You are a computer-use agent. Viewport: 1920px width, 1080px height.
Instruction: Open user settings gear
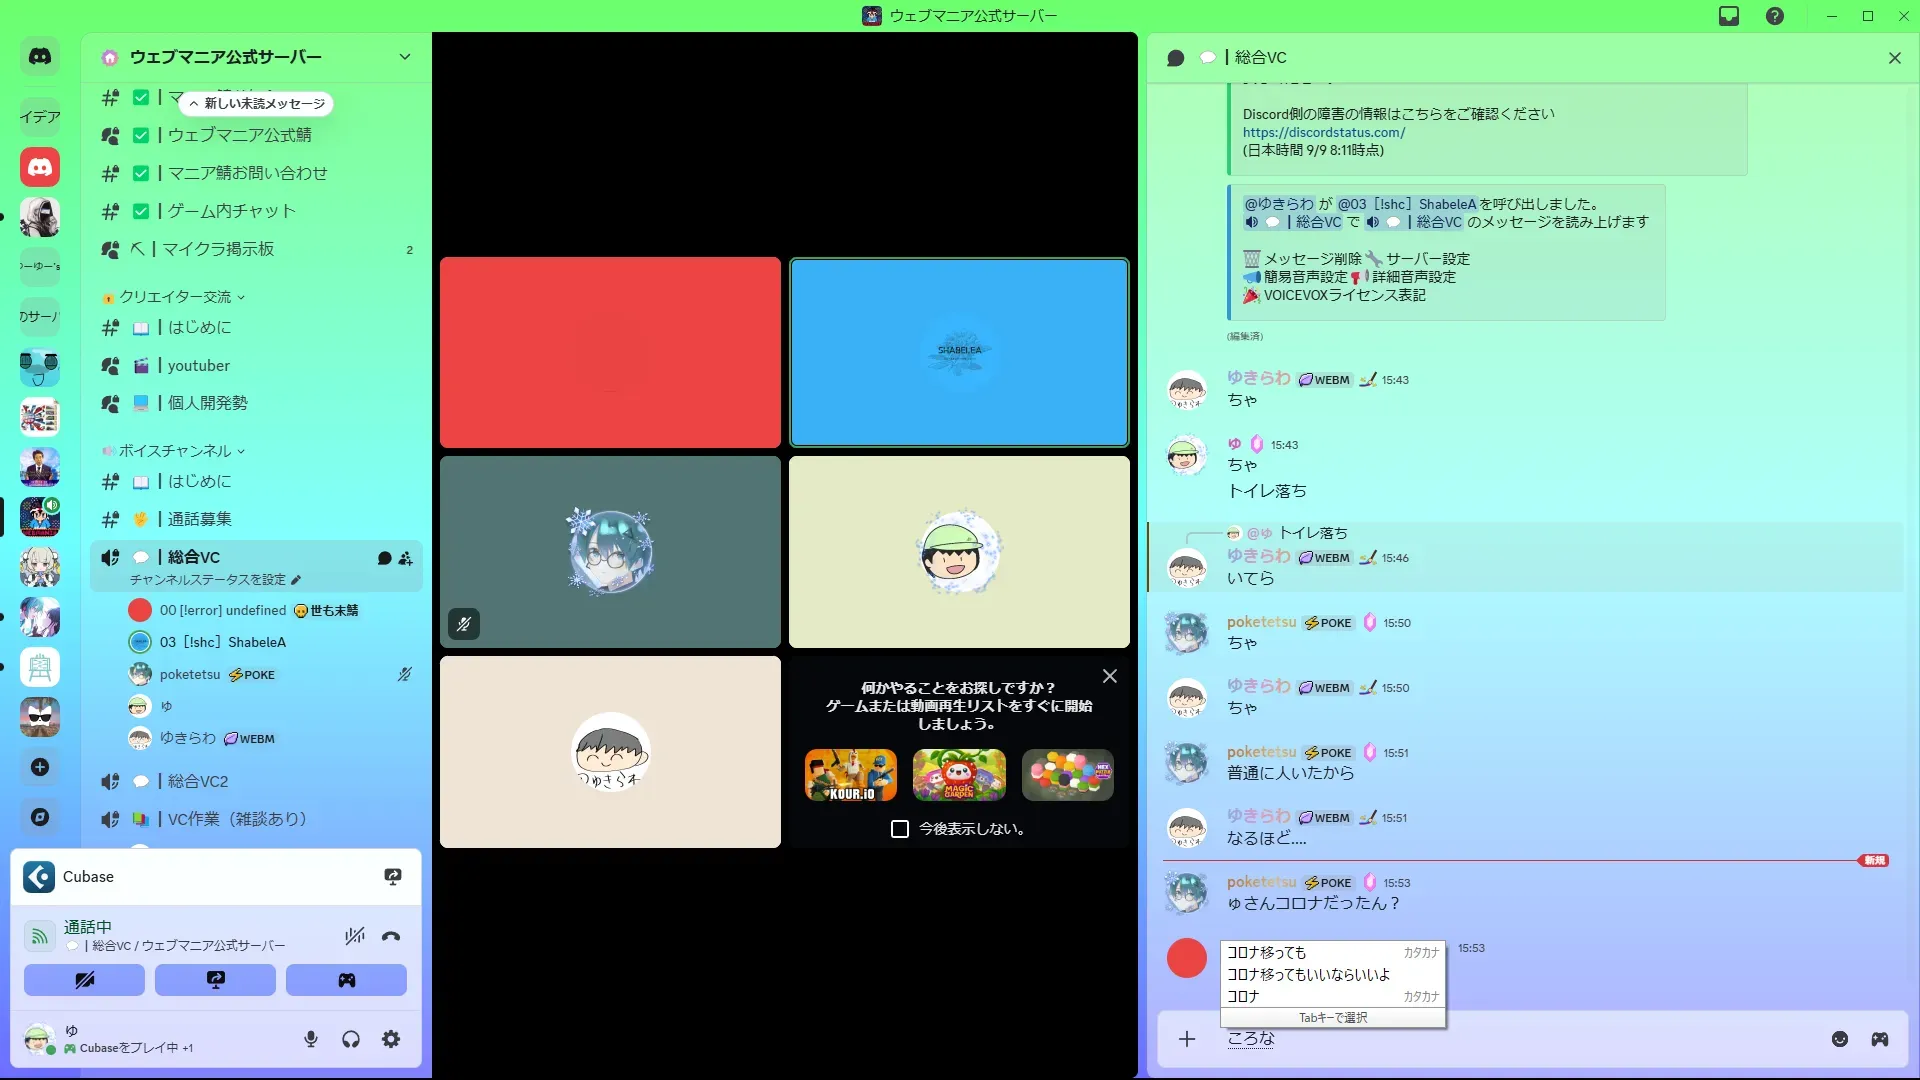click(x=391, y=1039)
